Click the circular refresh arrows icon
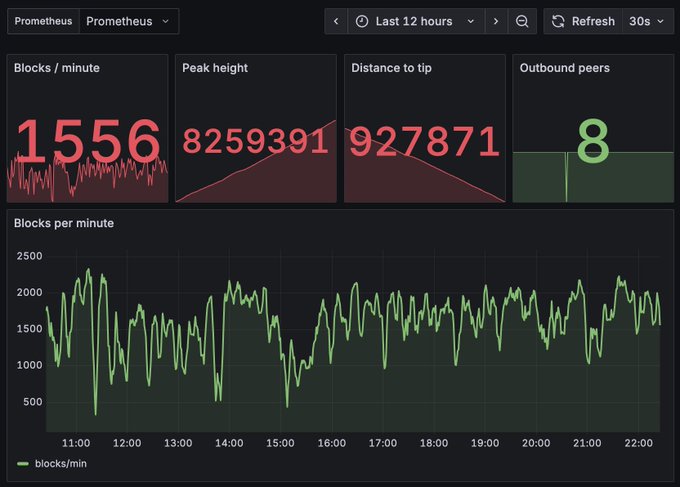 click(558, 21)
